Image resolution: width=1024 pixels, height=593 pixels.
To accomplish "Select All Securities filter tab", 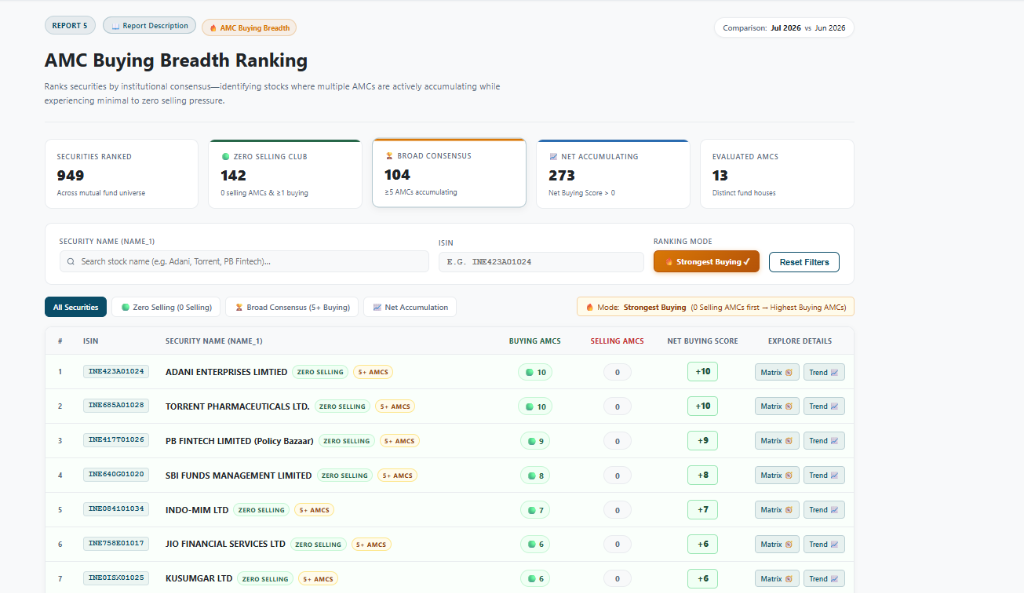I will pos(76,307).
